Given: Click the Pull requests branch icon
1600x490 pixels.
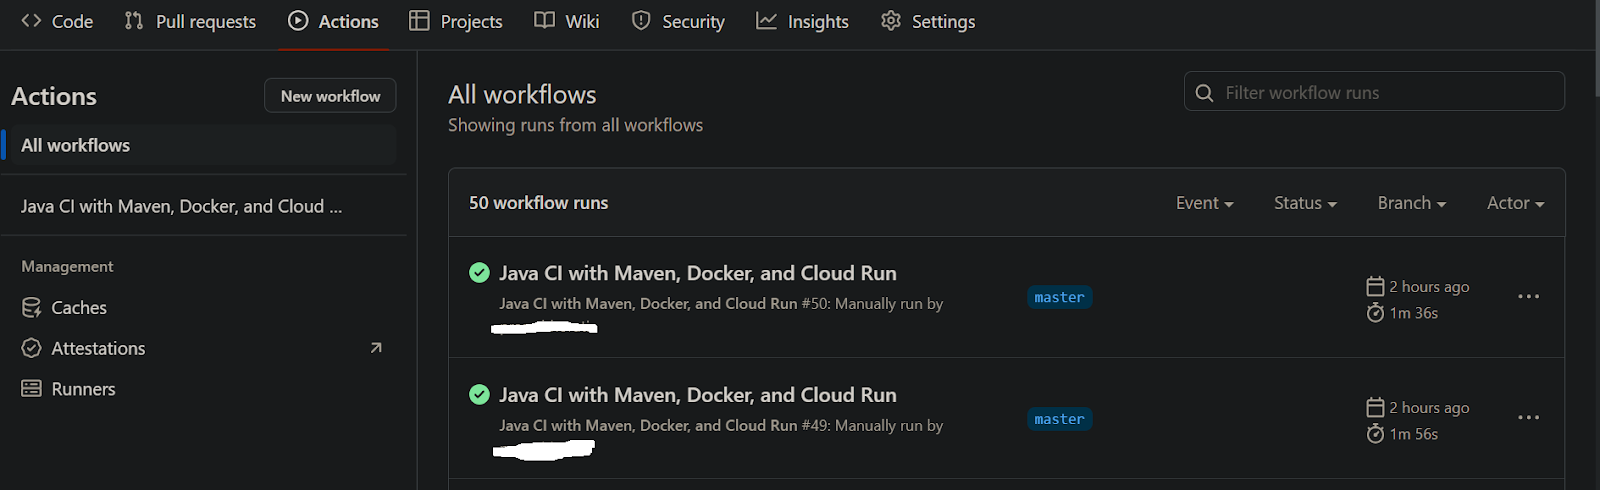Looking at the screenshot, I should click(133, 20).
